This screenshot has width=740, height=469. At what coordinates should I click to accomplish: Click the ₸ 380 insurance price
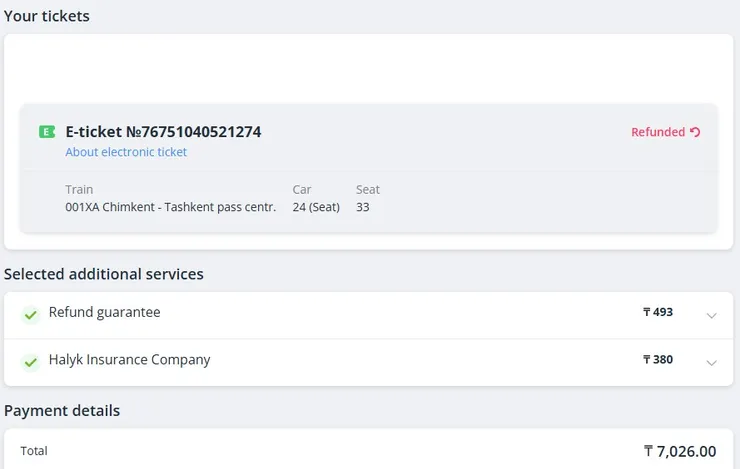tap(658, 359)
